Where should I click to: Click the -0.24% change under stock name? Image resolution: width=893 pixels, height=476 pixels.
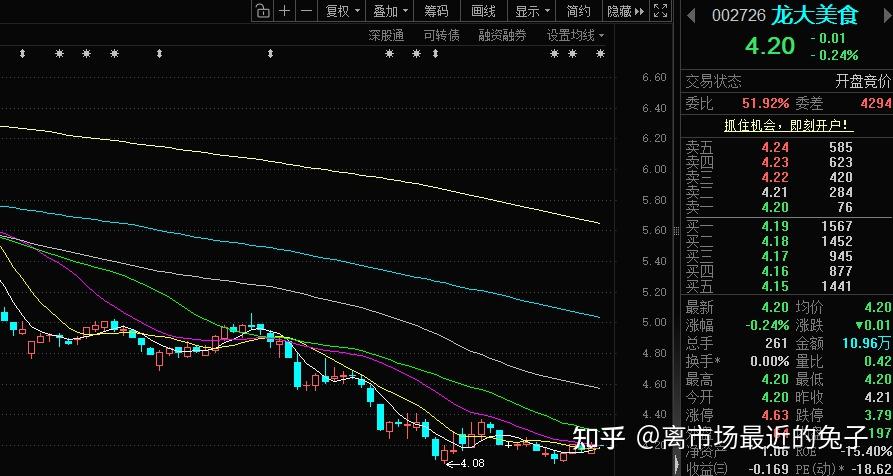click(x=834, y=55)
